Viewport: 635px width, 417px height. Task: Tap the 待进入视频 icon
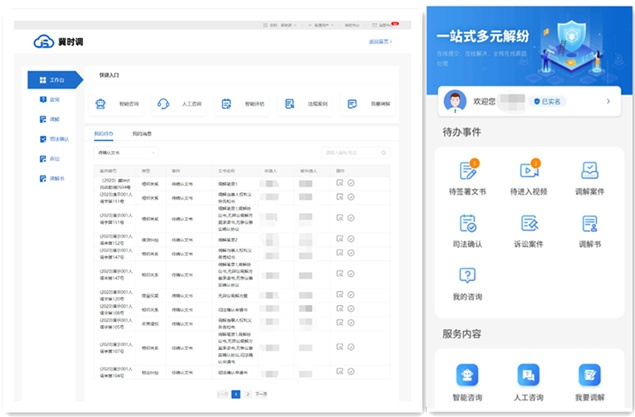[528, 172]
